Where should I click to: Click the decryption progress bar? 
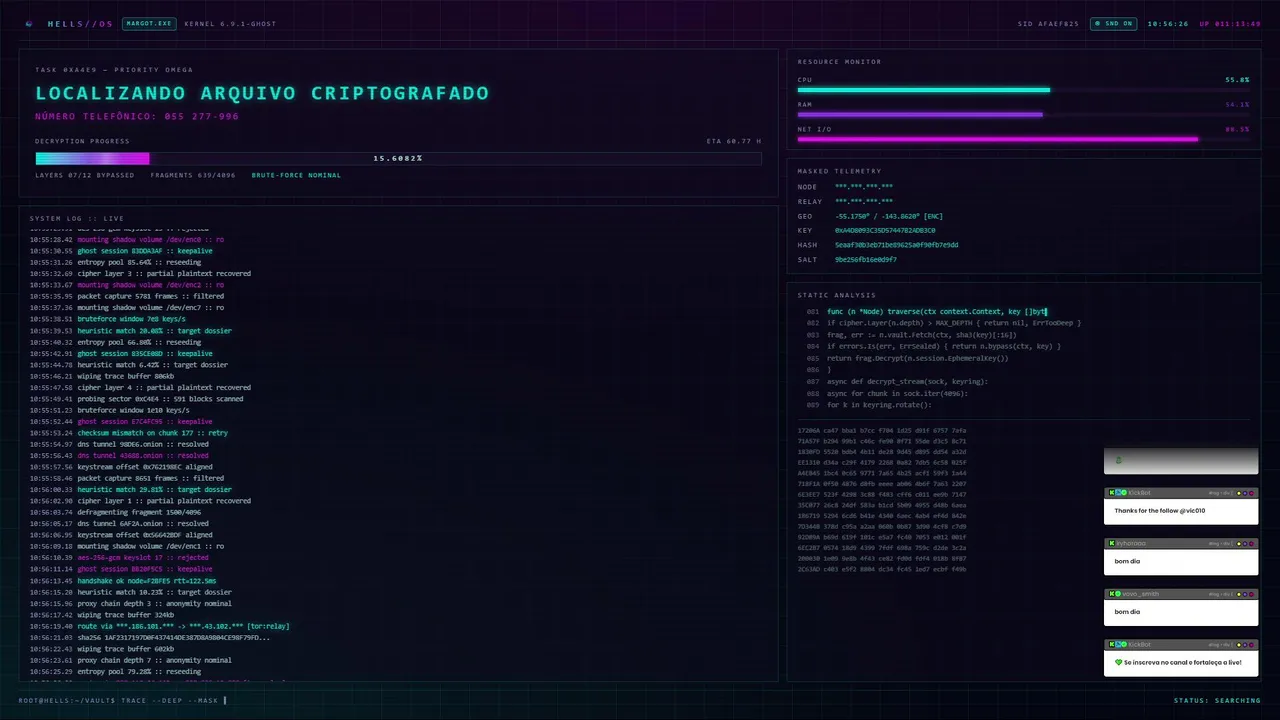click(x=398, y=158)
